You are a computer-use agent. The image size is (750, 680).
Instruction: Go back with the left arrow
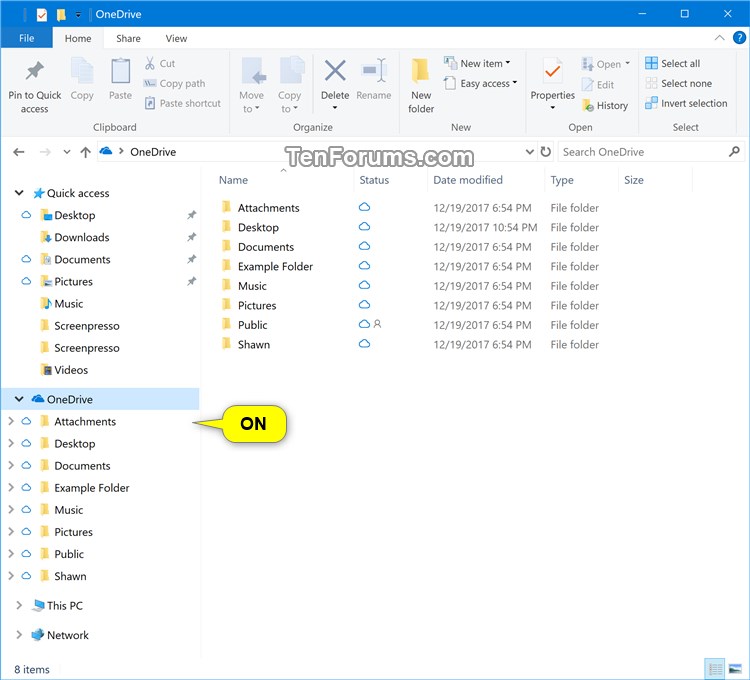[x=19, y=152]
